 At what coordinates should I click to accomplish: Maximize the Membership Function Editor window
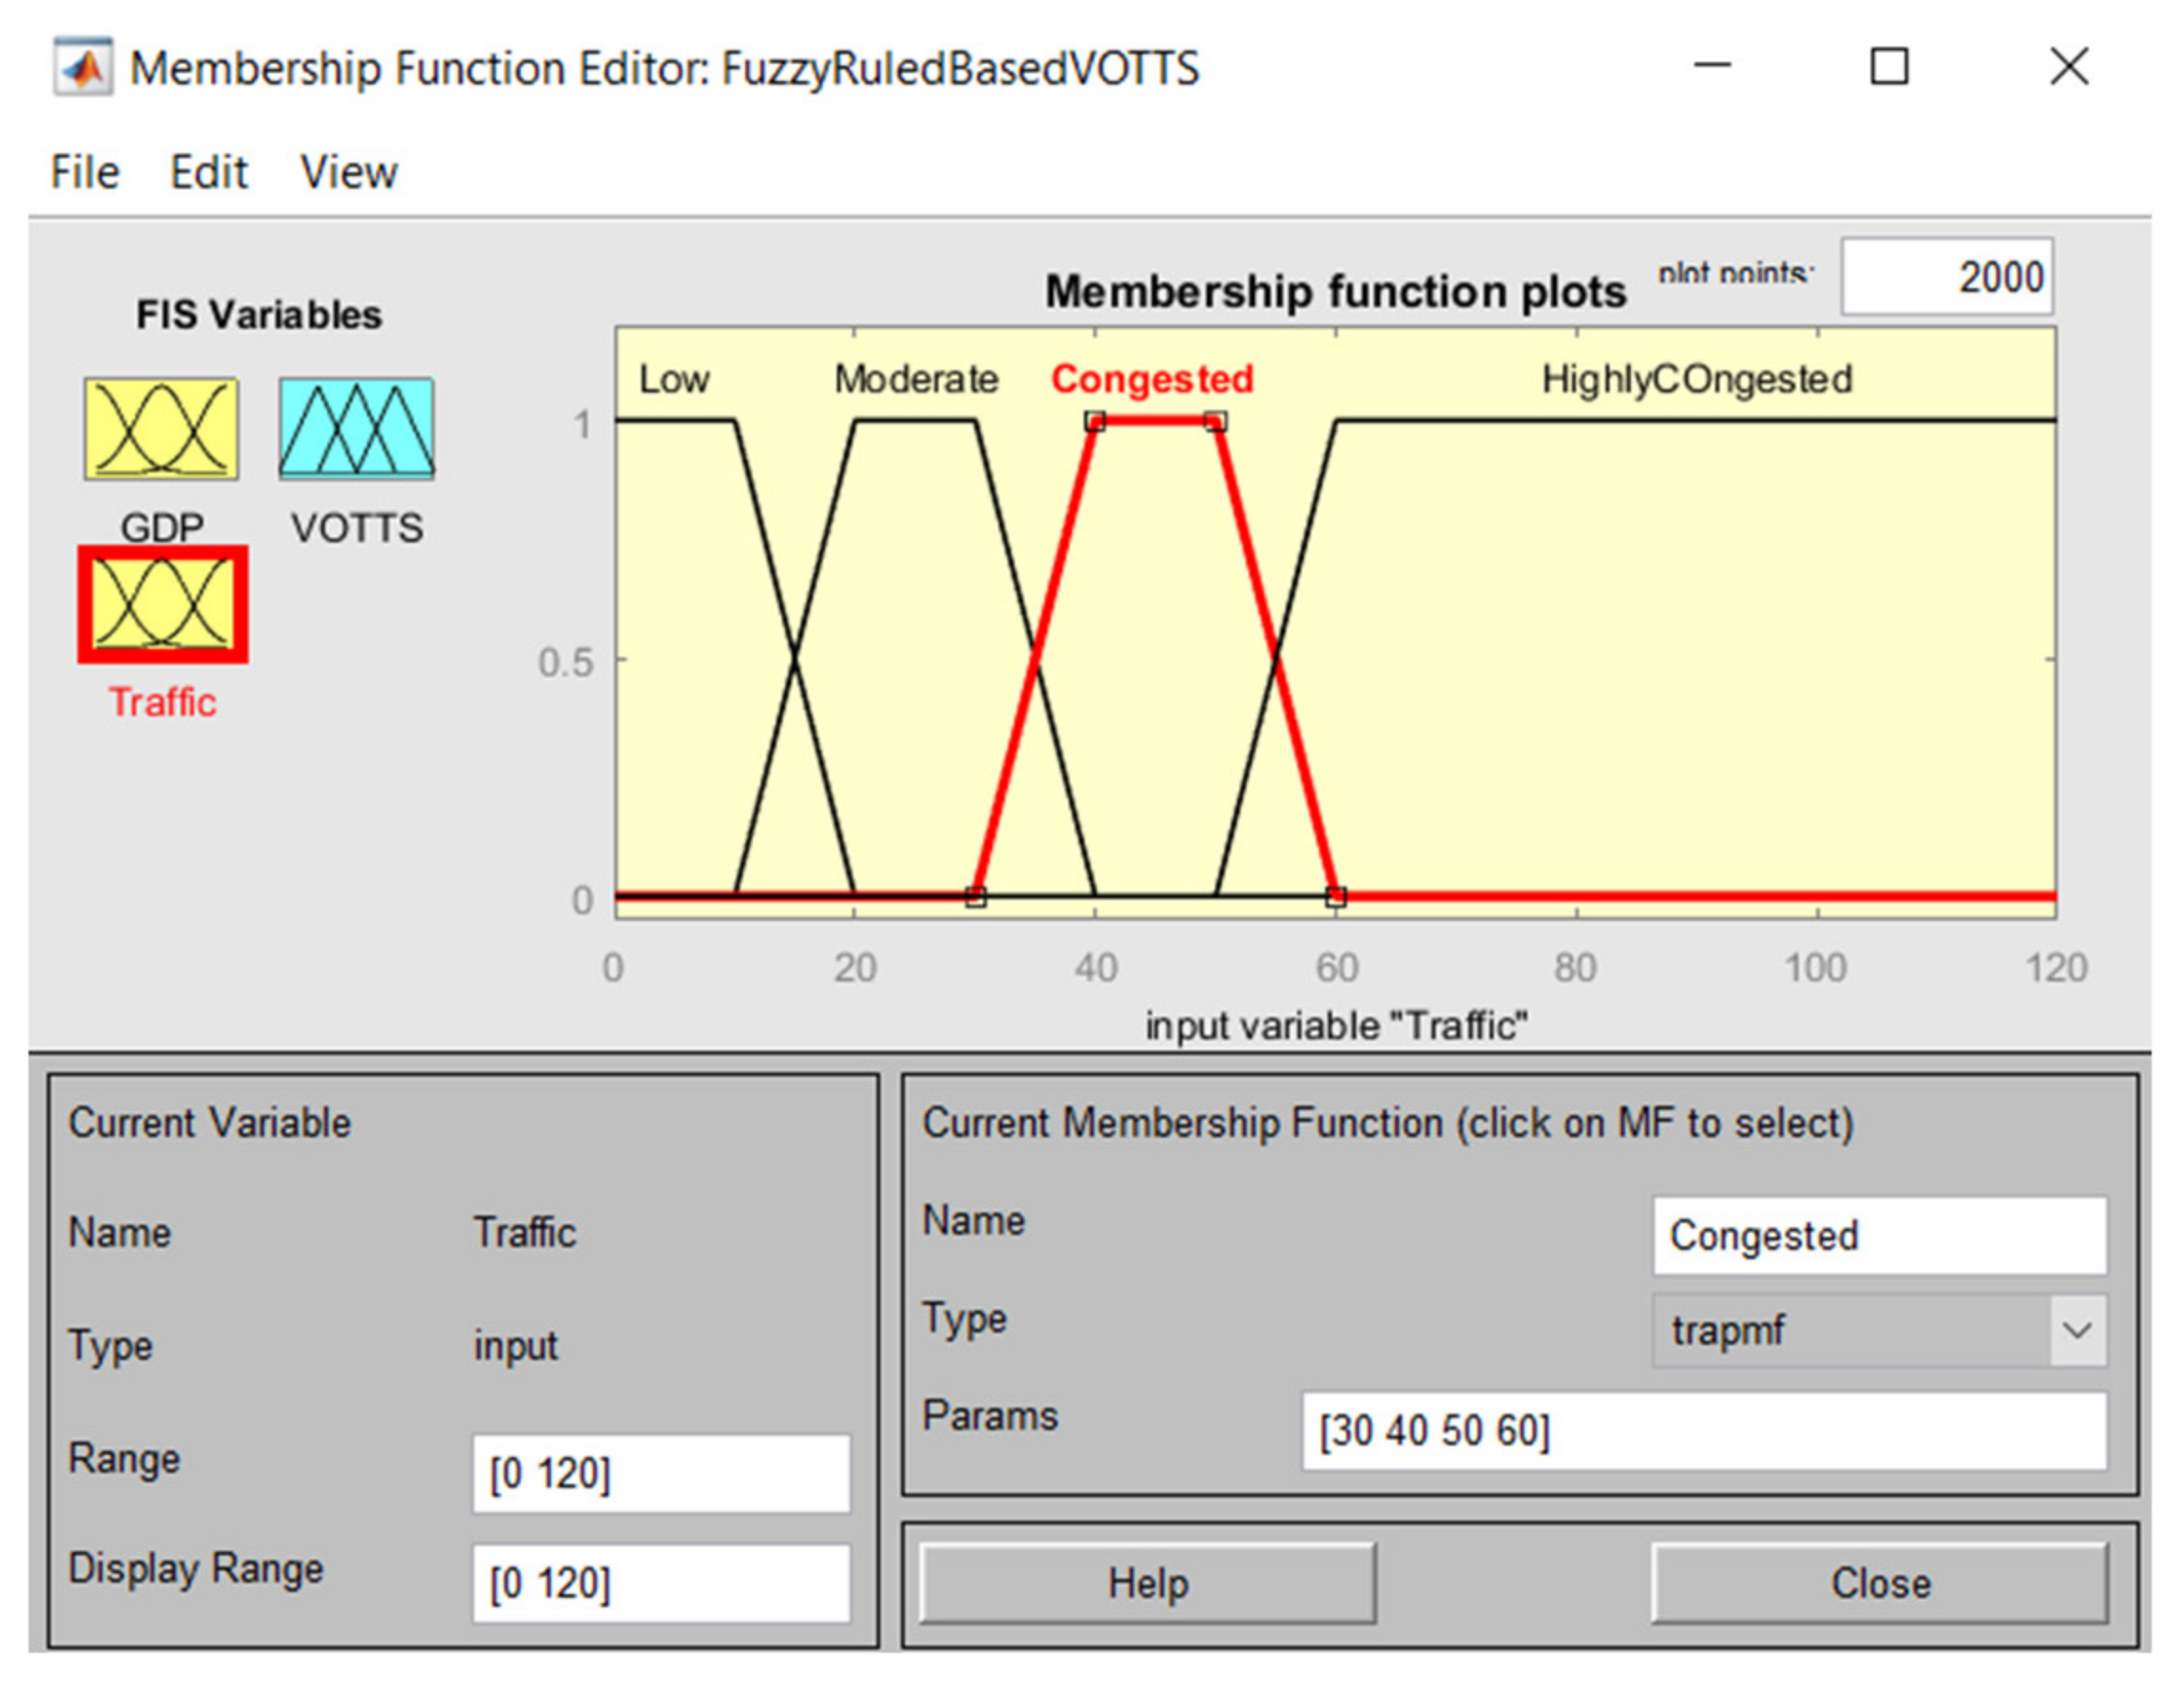pos(1889,68)
